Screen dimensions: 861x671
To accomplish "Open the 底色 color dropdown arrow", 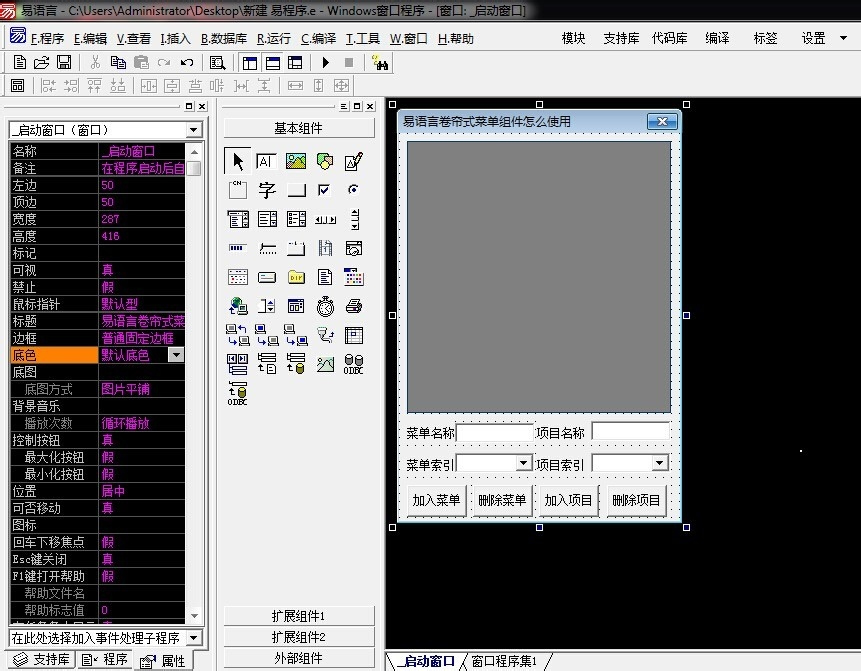I will click(x=176, y=355).
